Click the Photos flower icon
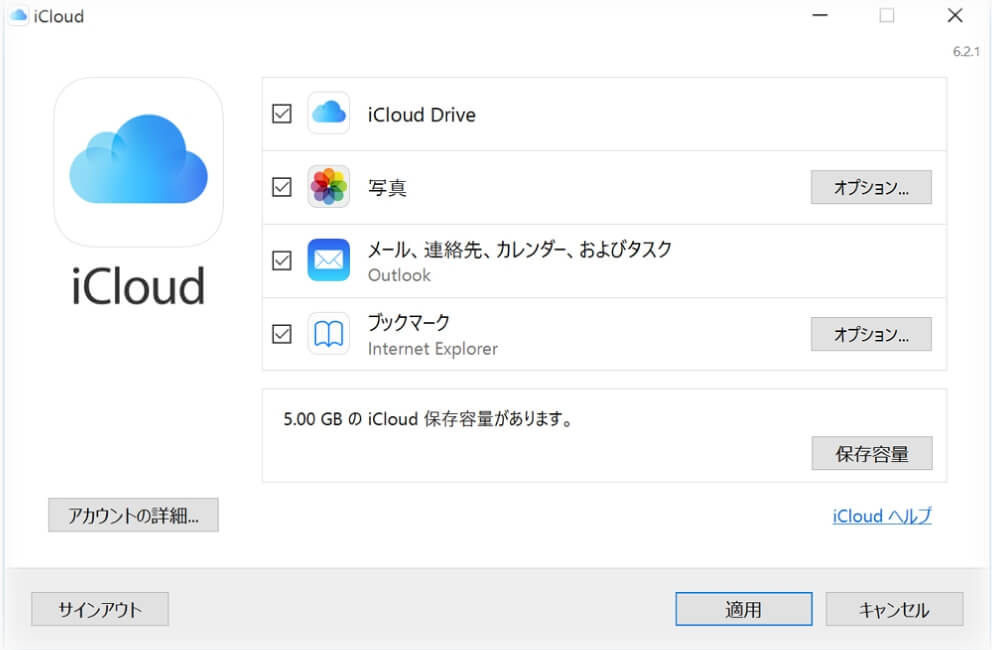This screenshot has height=650, width=992. point(328,187)
